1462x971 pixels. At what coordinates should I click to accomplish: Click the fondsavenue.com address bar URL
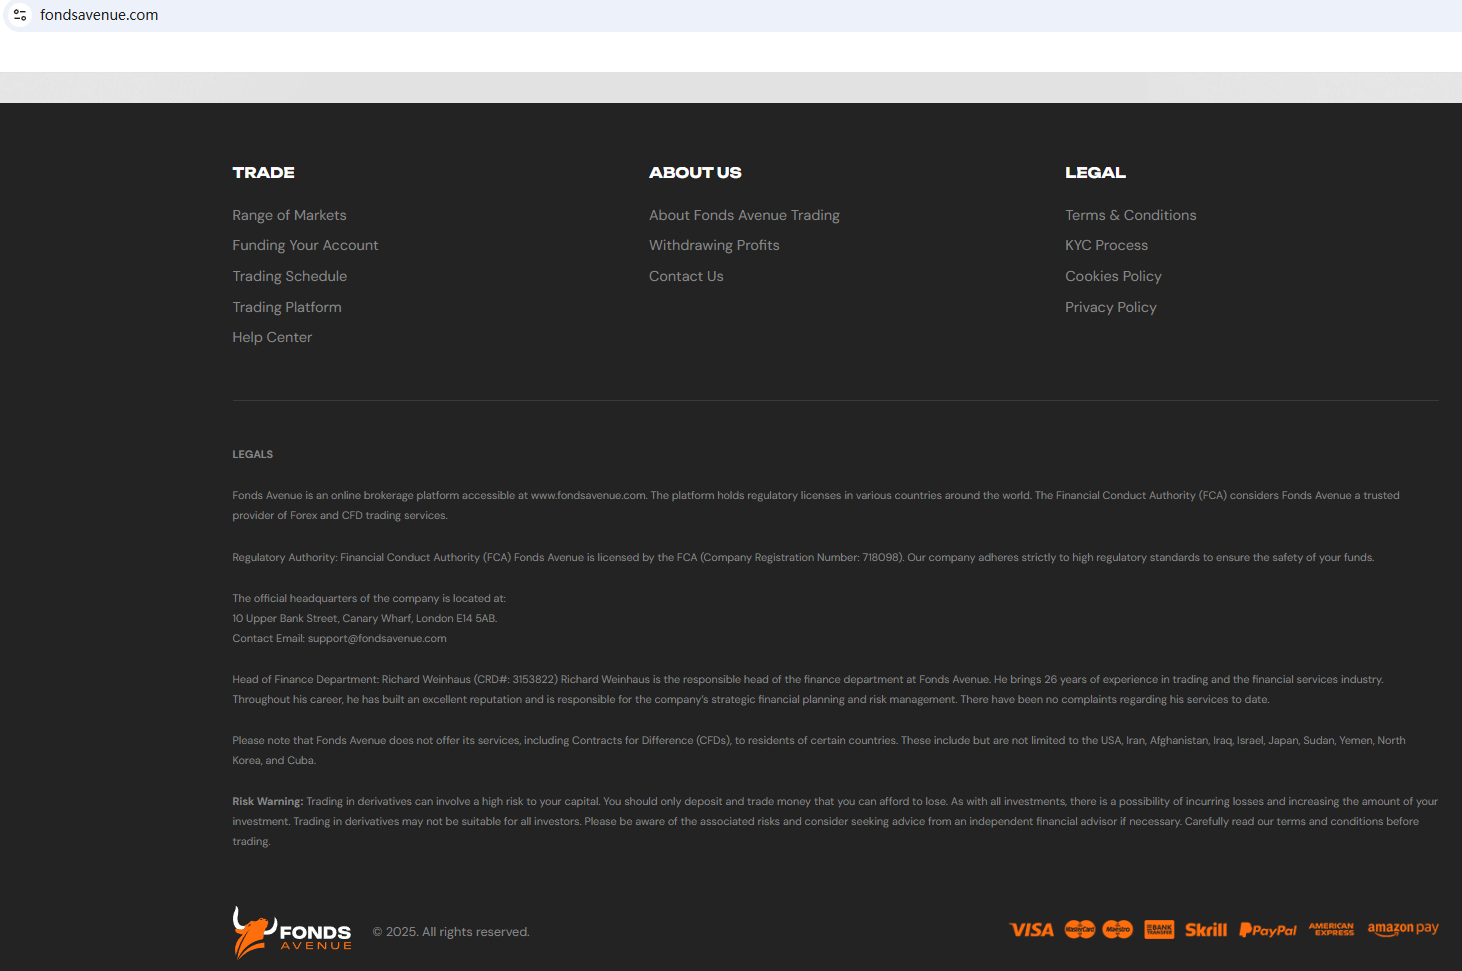point(99,15)
